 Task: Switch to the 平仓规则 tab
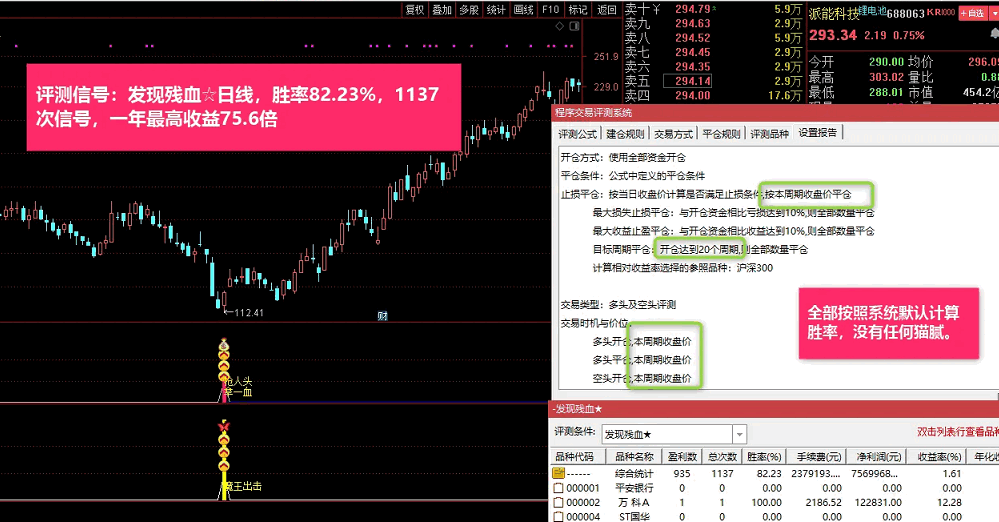(x=721, y=134)
